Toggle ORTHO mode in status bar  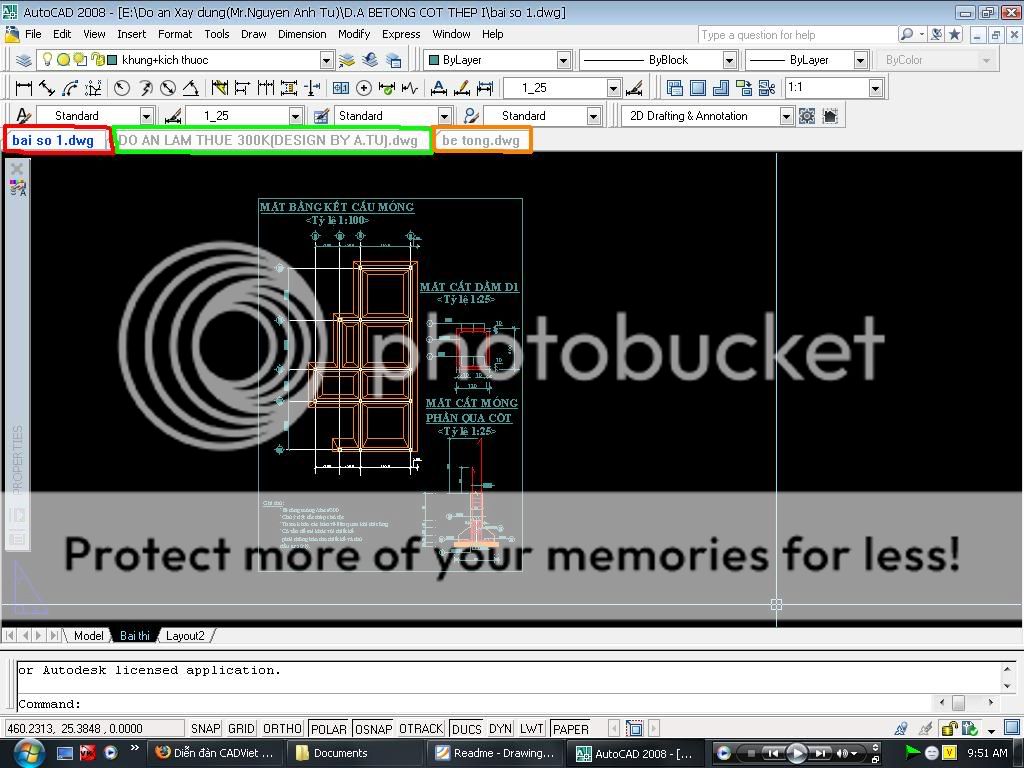(282, 728)
